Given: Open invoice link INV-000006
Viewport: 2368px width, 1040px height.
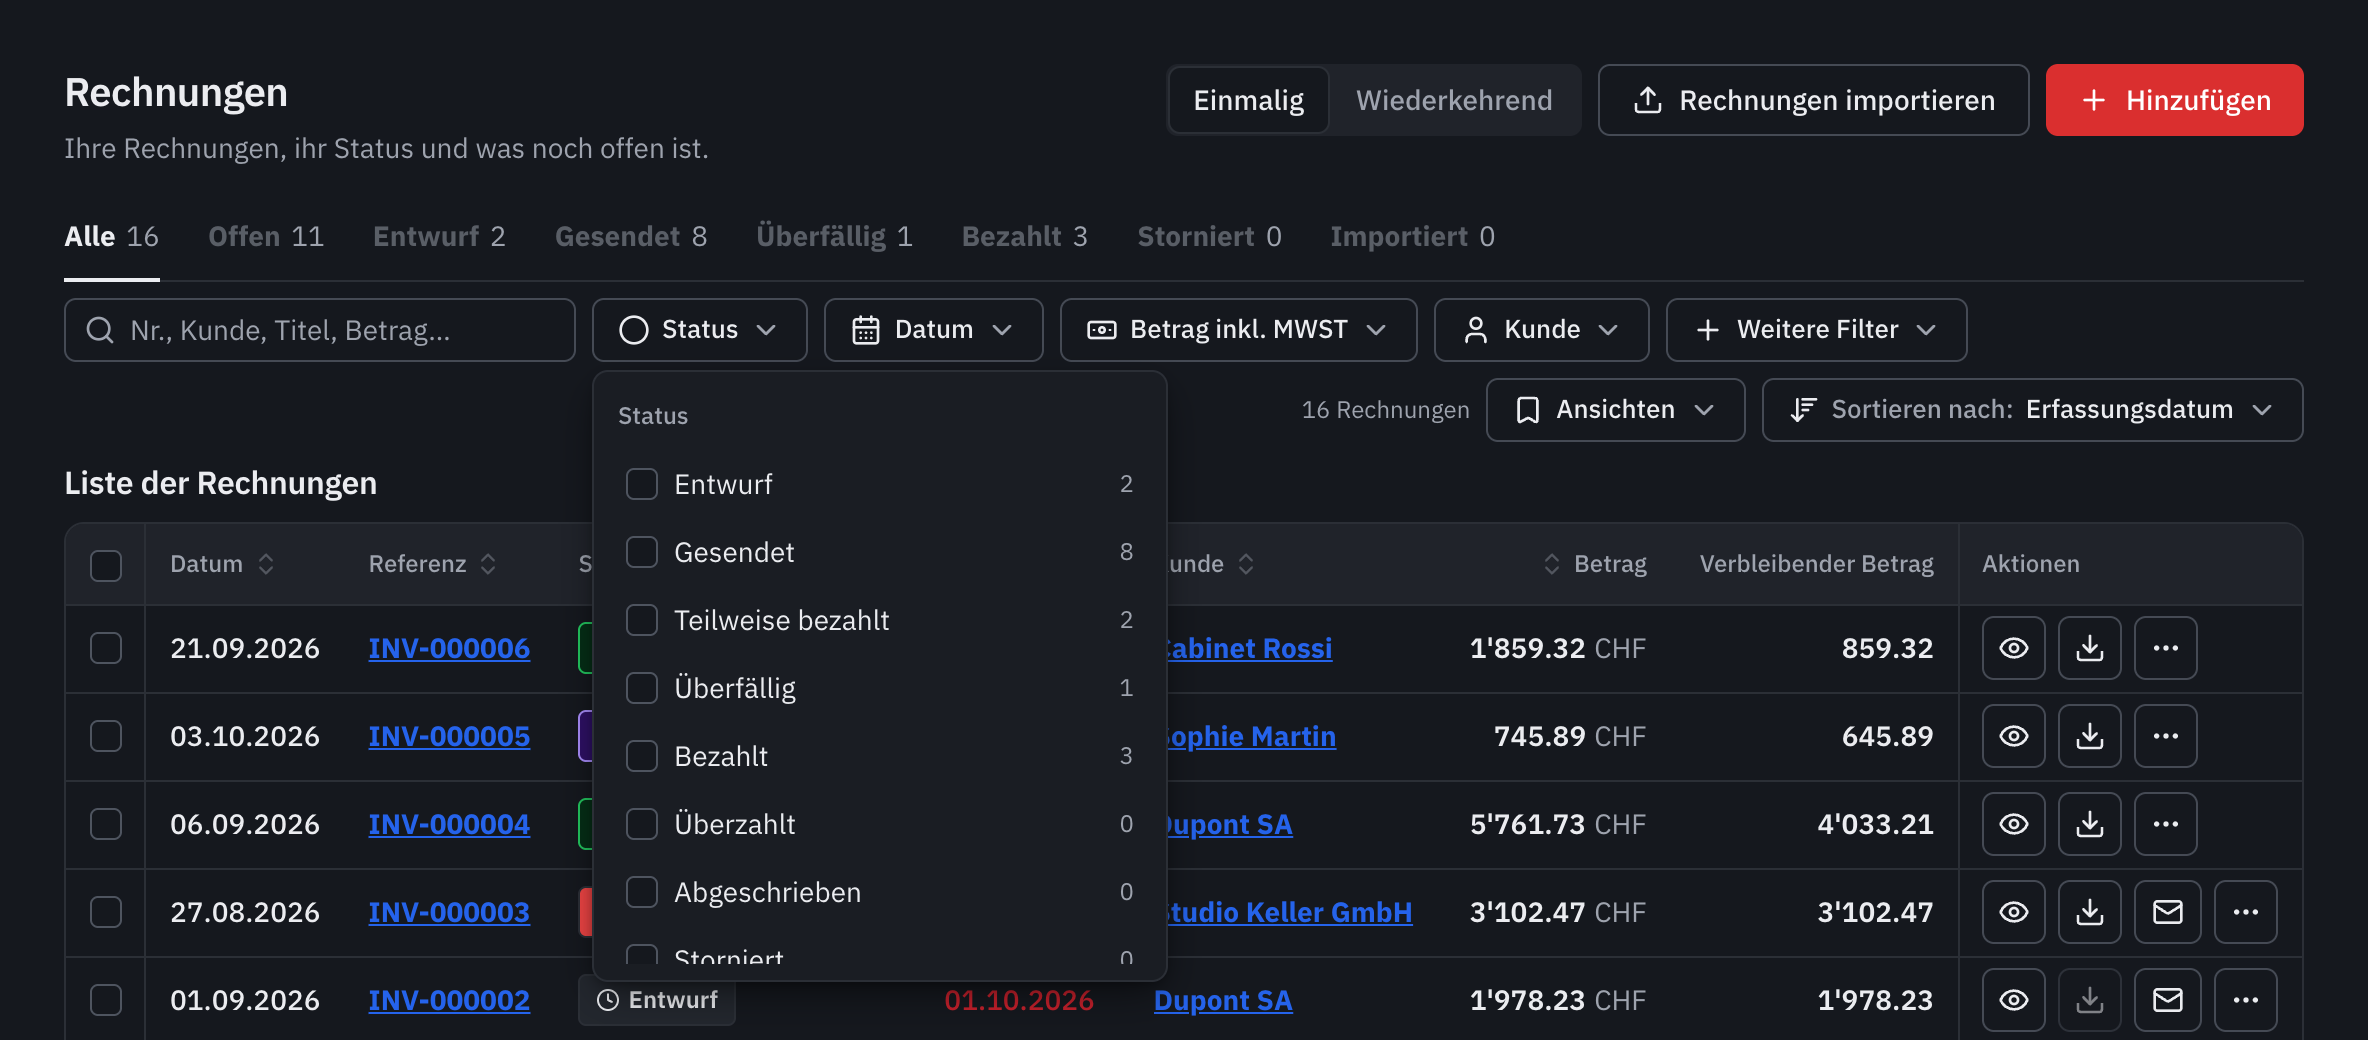Looking at the screenshot, I should [449, 648].
